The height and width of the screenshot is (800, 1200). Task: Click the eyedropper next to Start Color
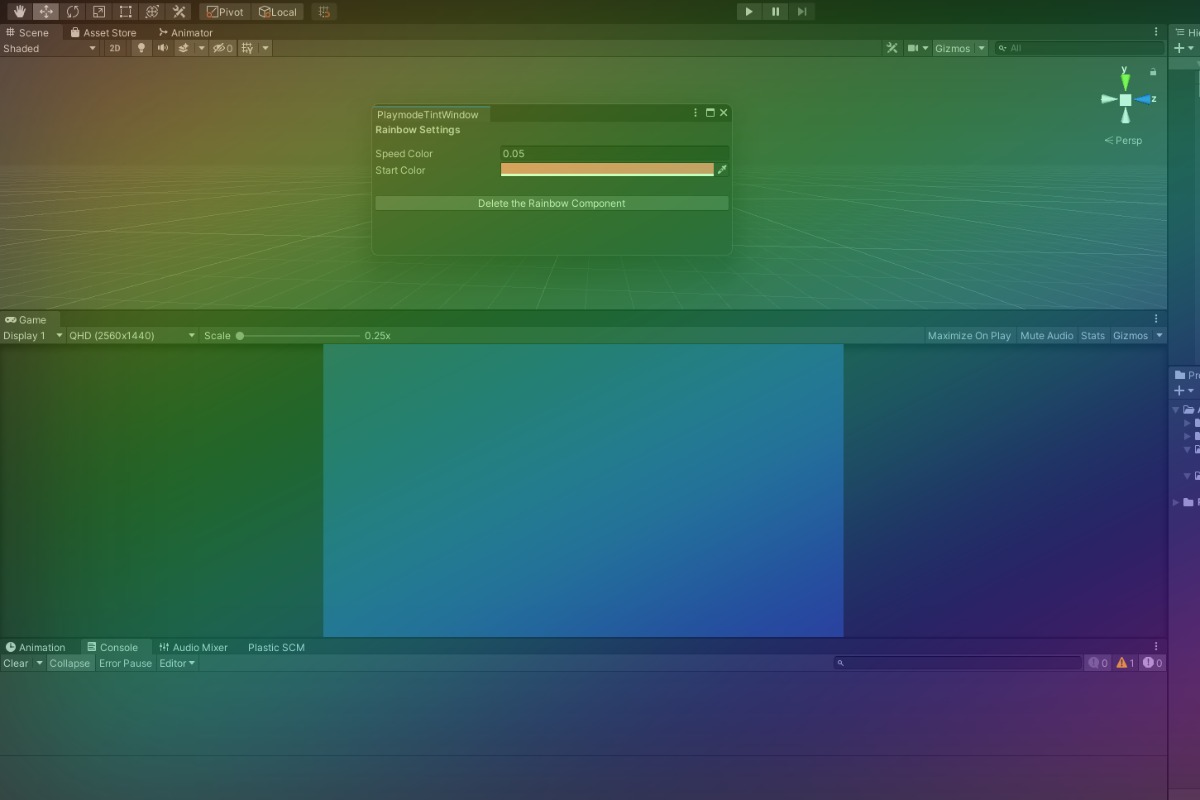tap(722, 170)
